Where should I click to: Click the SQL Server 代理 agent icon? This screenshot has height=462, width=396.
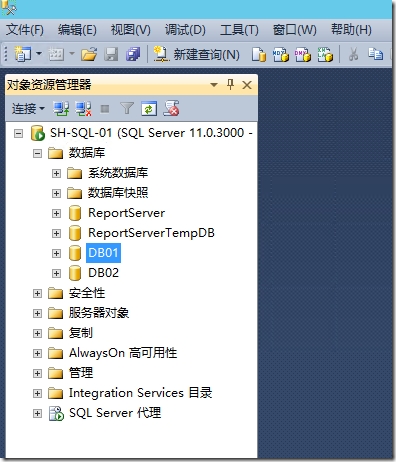(56, 414)
